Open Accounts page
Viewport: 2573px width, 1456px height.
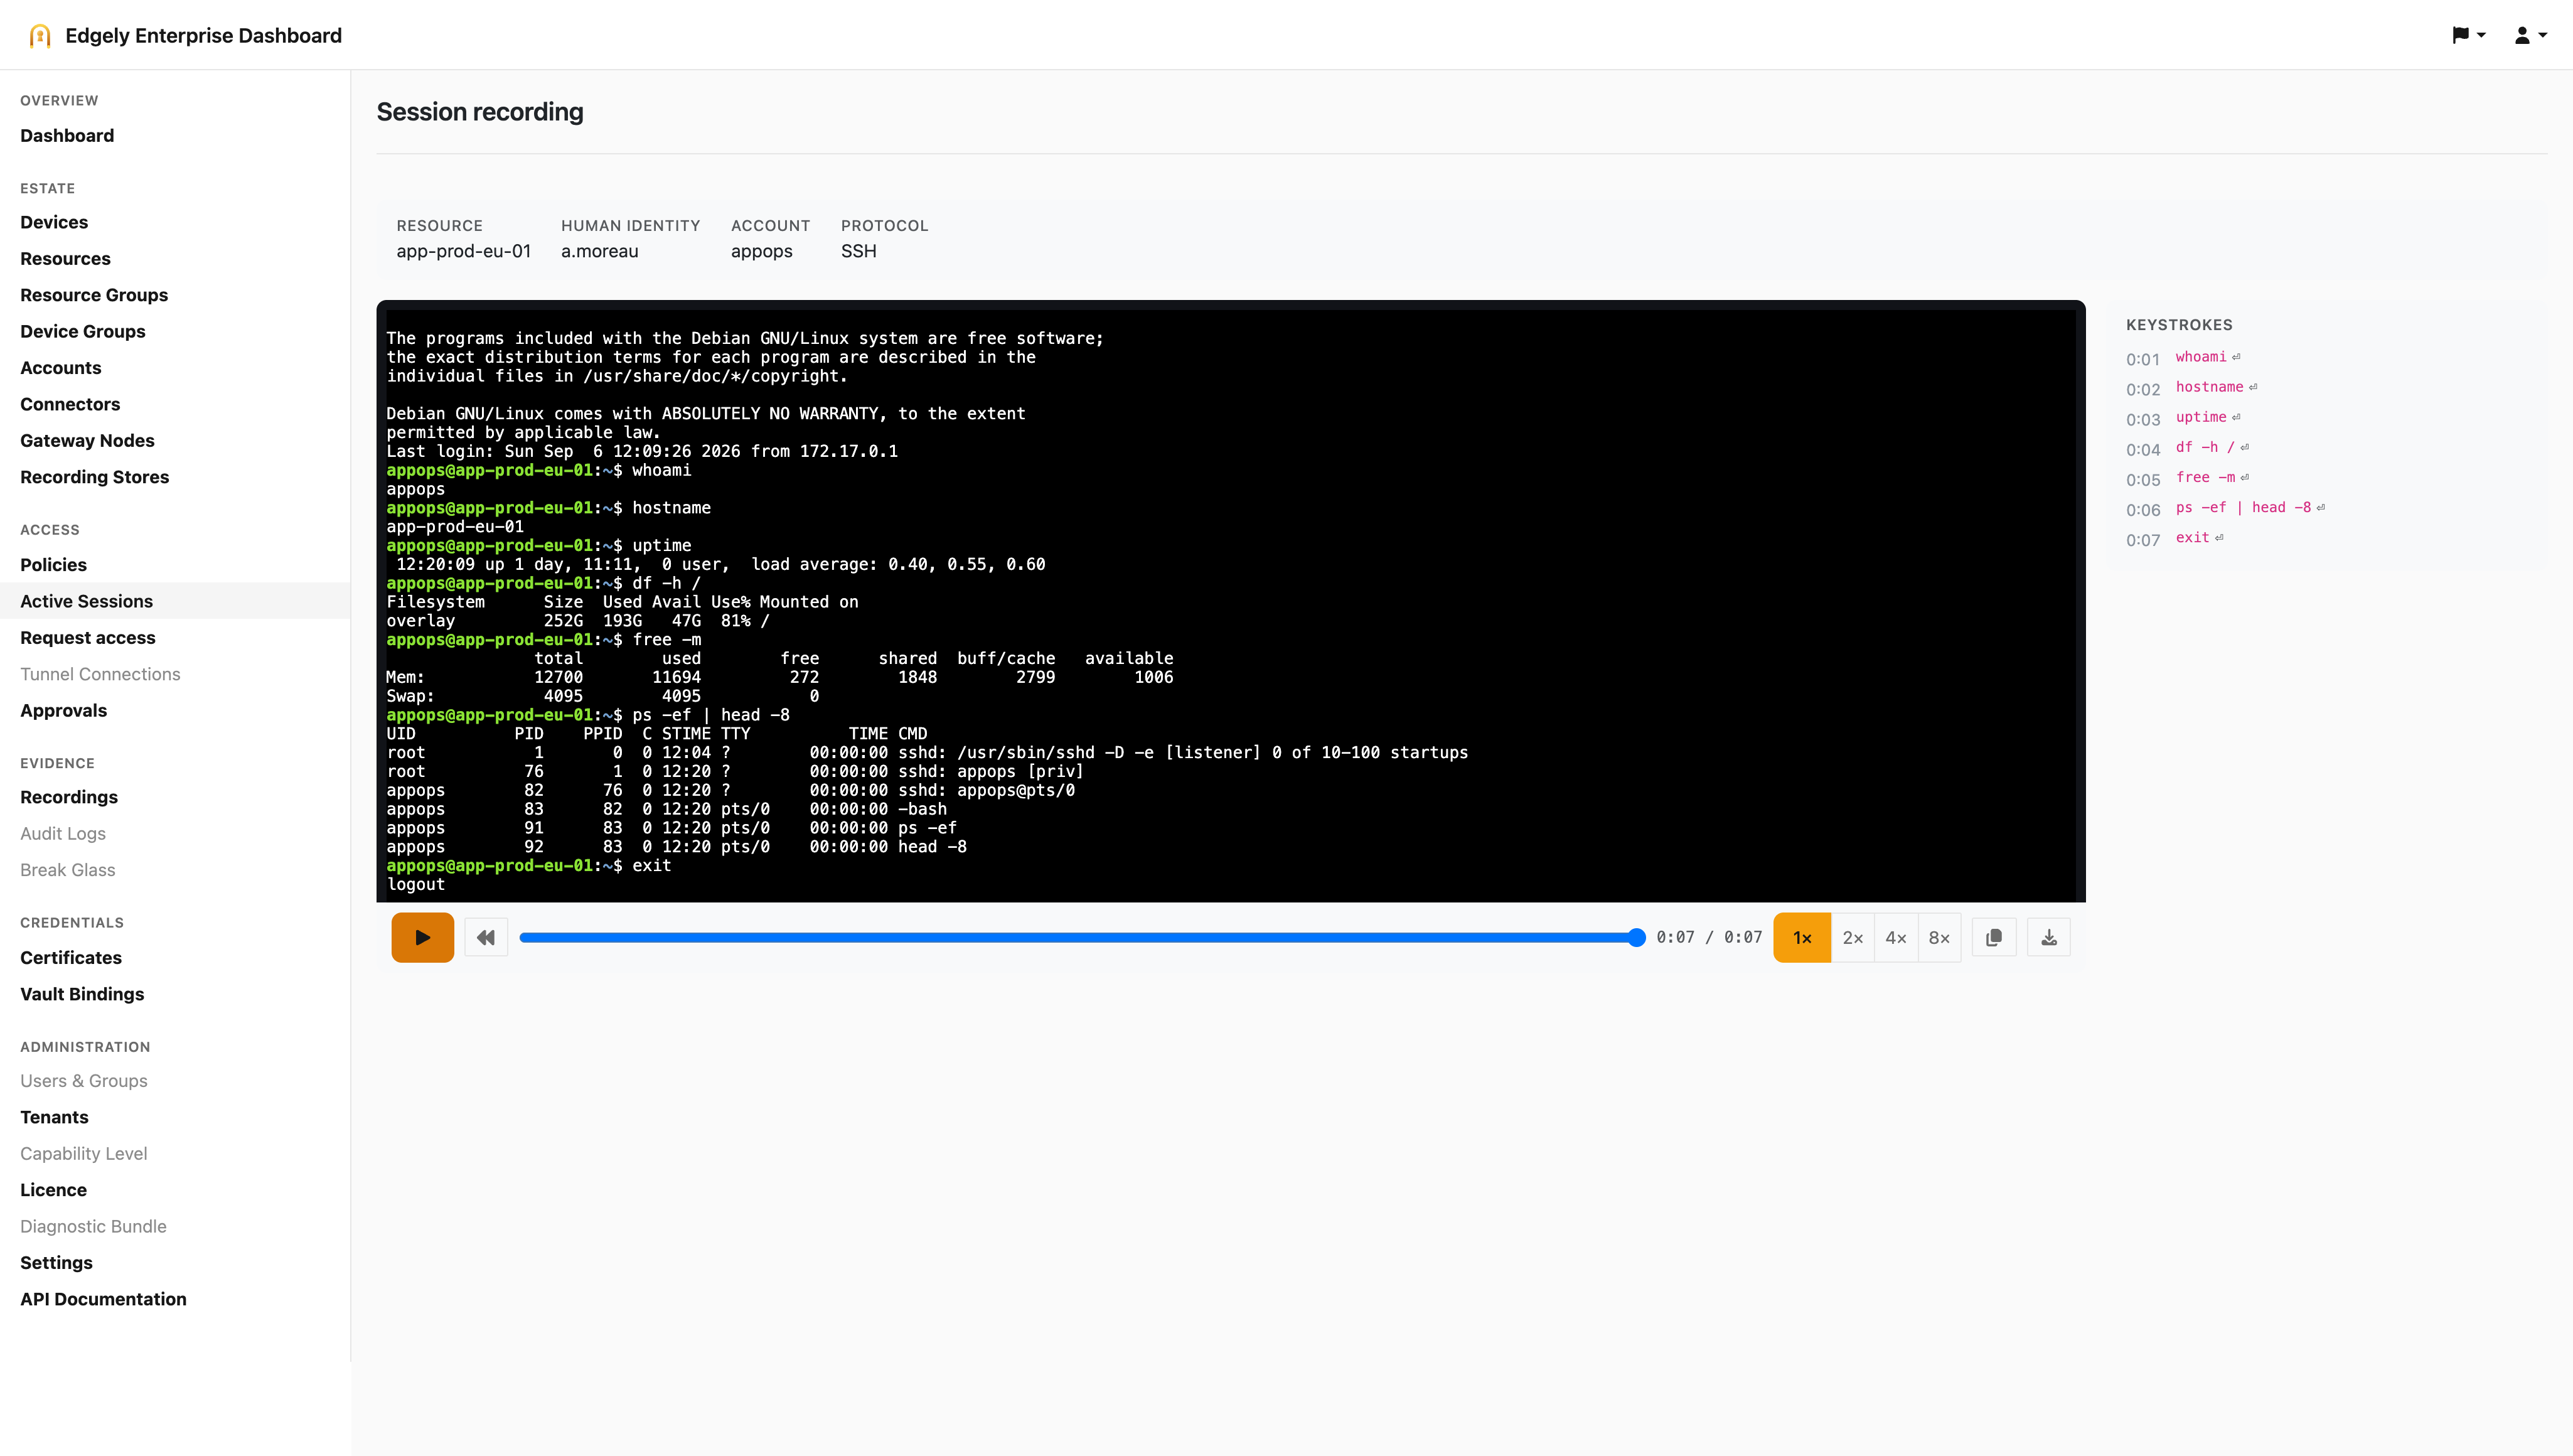tap(61, 368)
